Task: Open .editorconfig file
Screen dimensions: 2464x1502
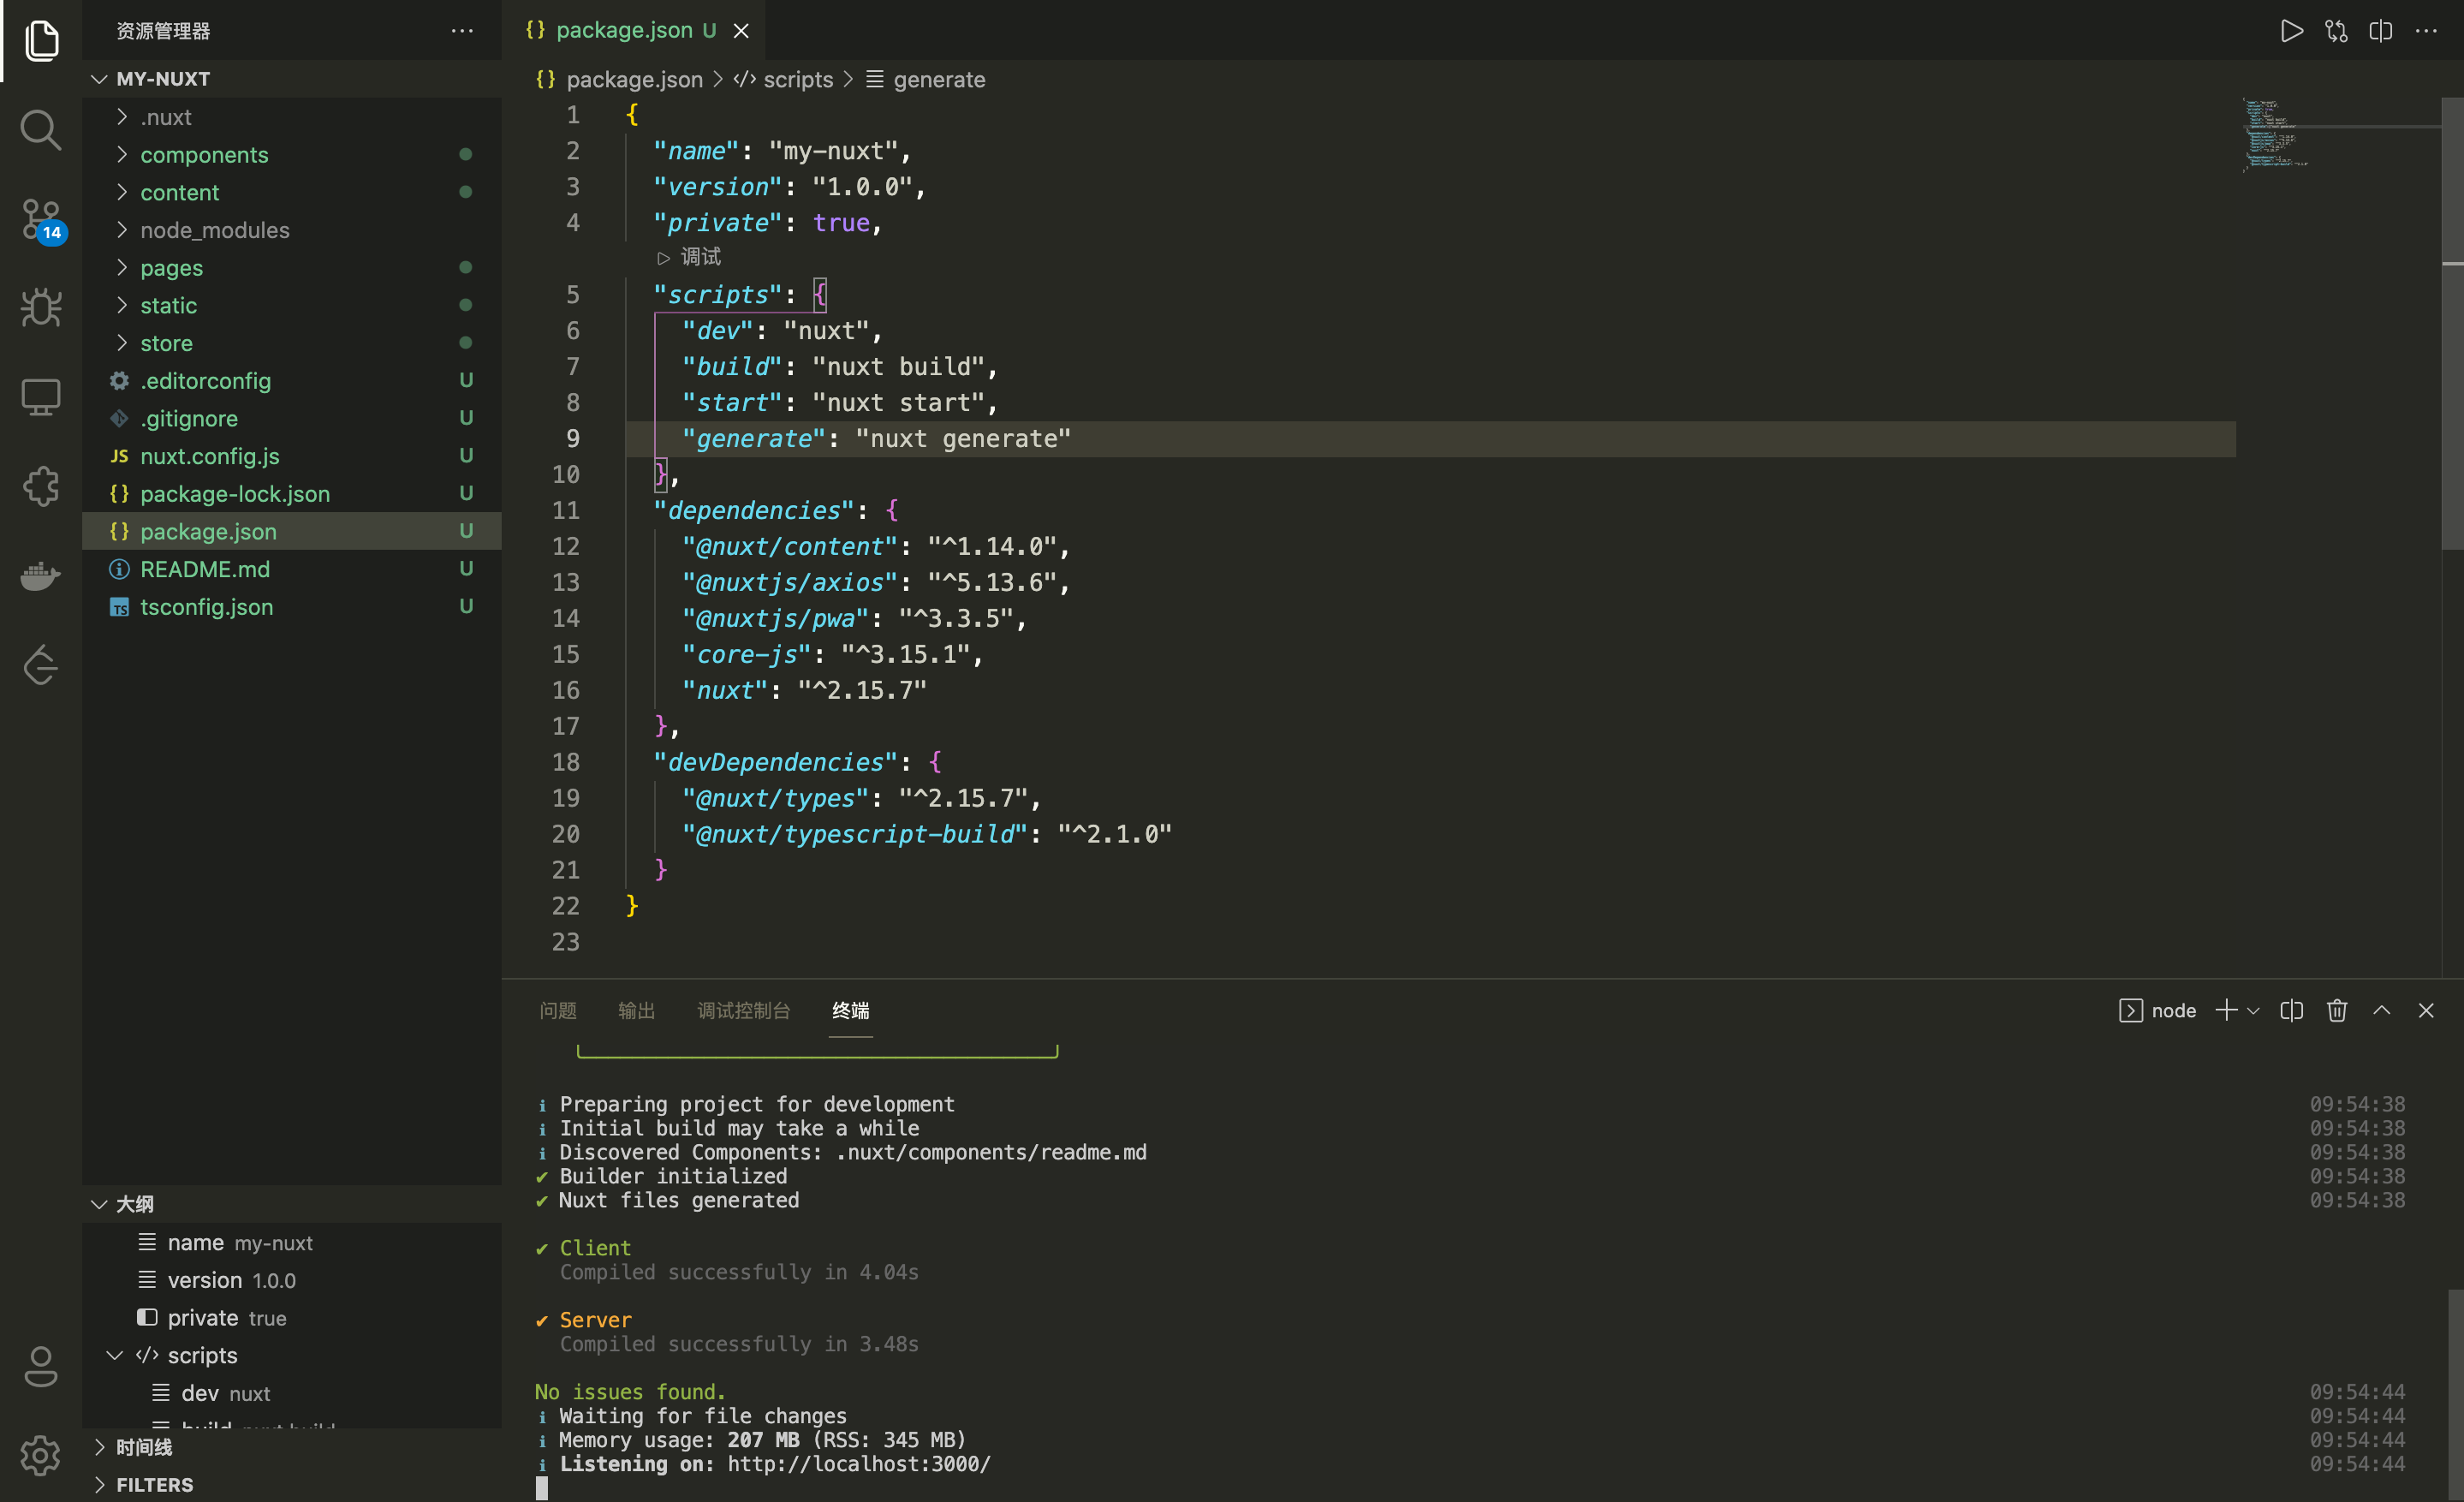Action: click(292, 380)
